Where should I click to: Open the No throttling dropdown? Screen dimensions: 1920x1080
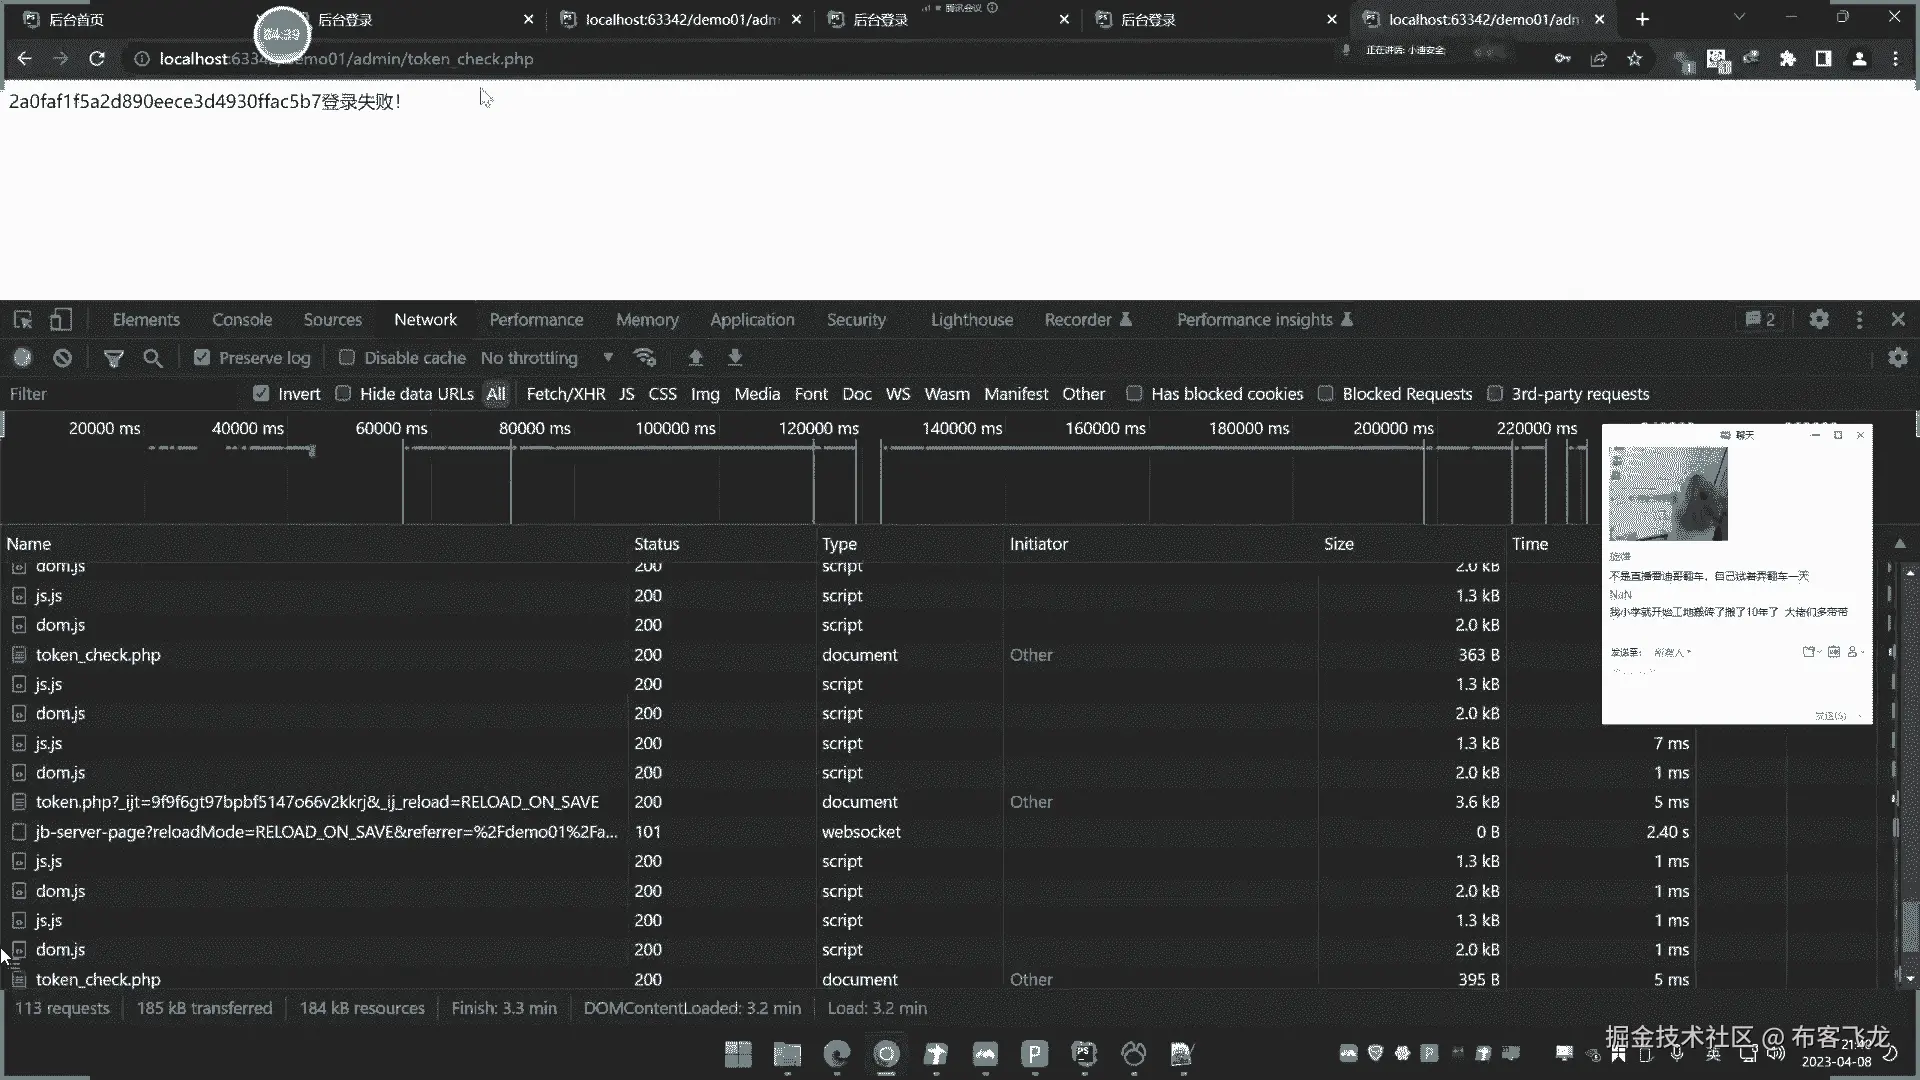[546, 358]
